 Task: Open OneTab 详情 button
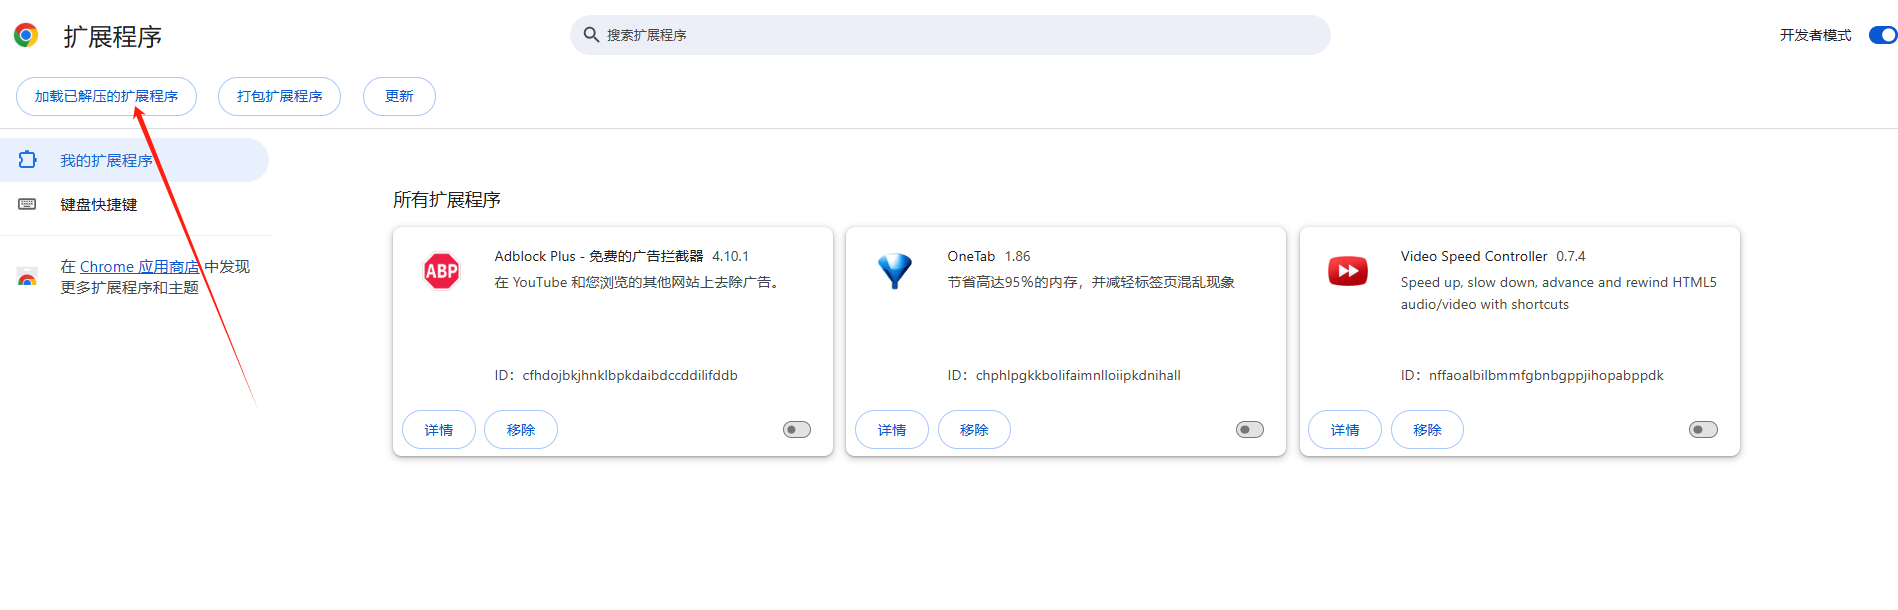click(x=892, y=430)
